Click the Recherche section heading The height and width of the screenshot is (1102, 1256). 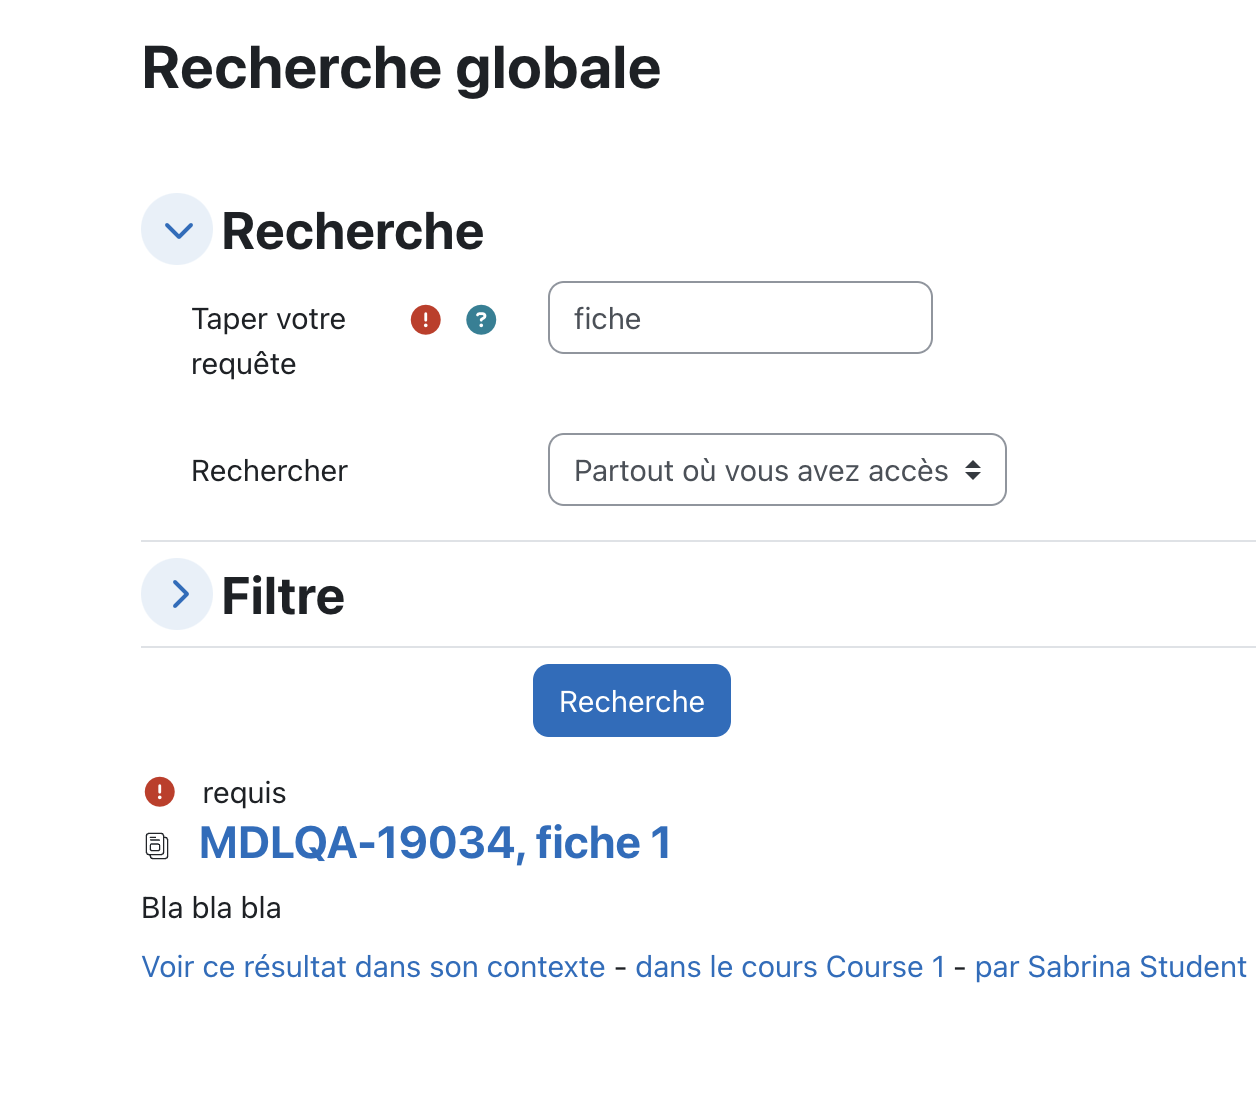click(x=353, y=231)
